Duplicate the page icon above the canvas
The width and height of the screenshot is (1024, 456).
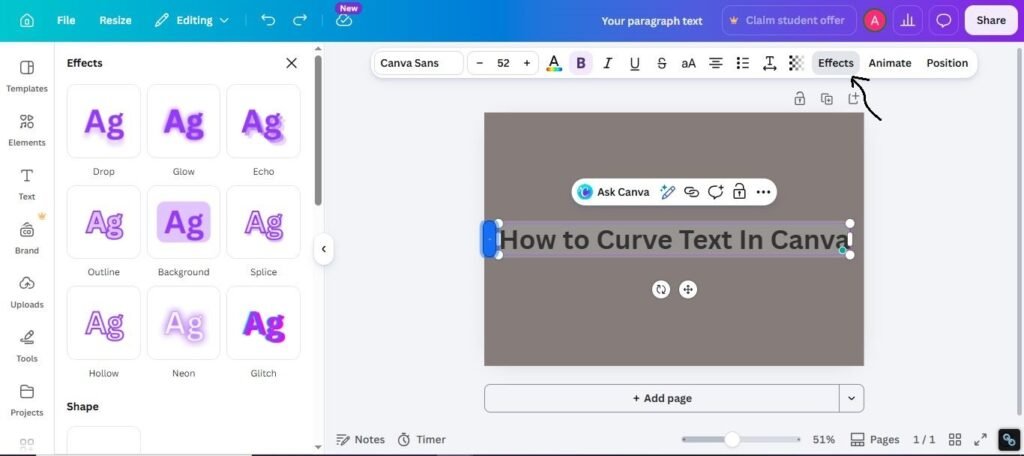[827, 99]
